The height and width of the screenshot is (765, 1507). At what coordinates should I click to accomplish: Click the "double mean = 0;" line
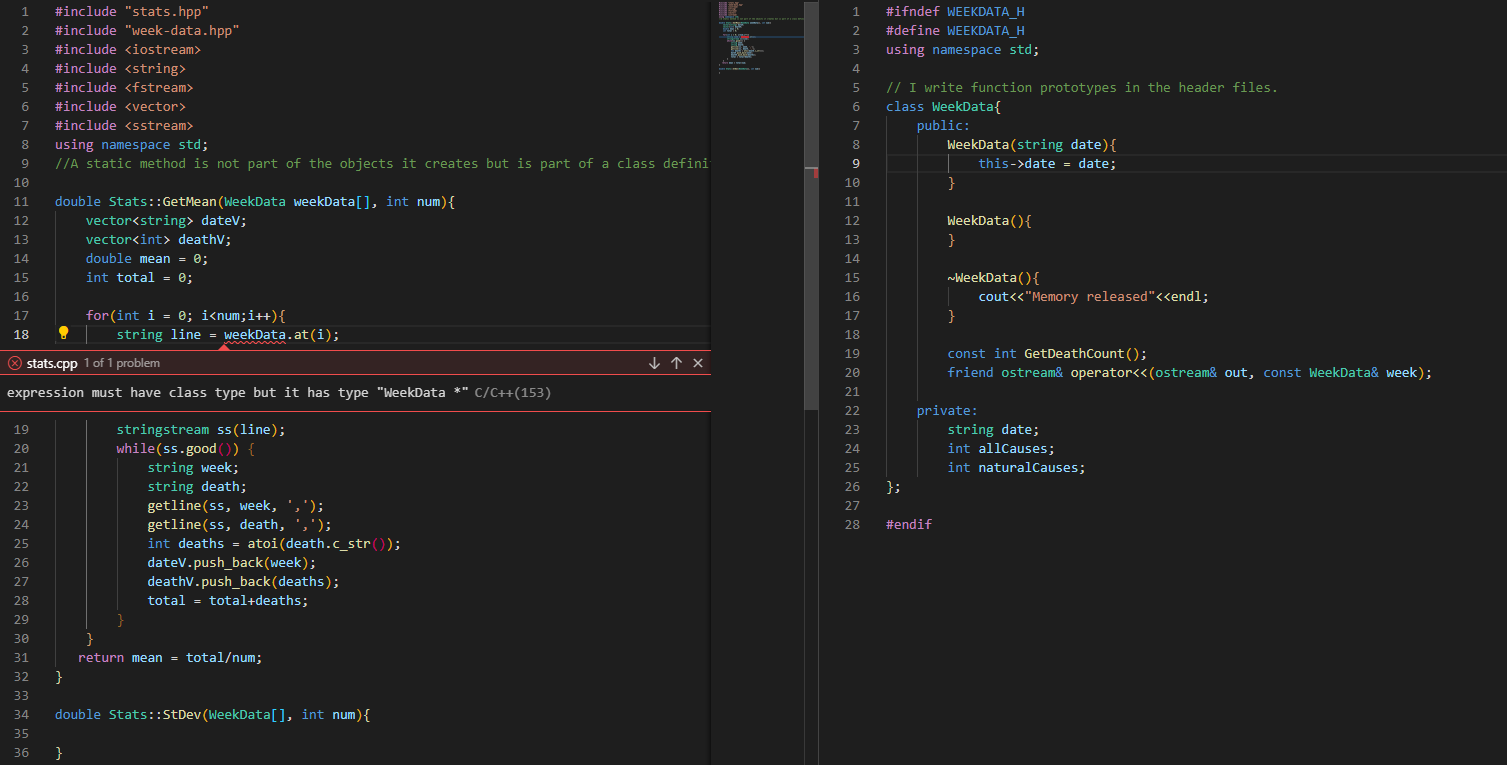[x=147, y=259]
